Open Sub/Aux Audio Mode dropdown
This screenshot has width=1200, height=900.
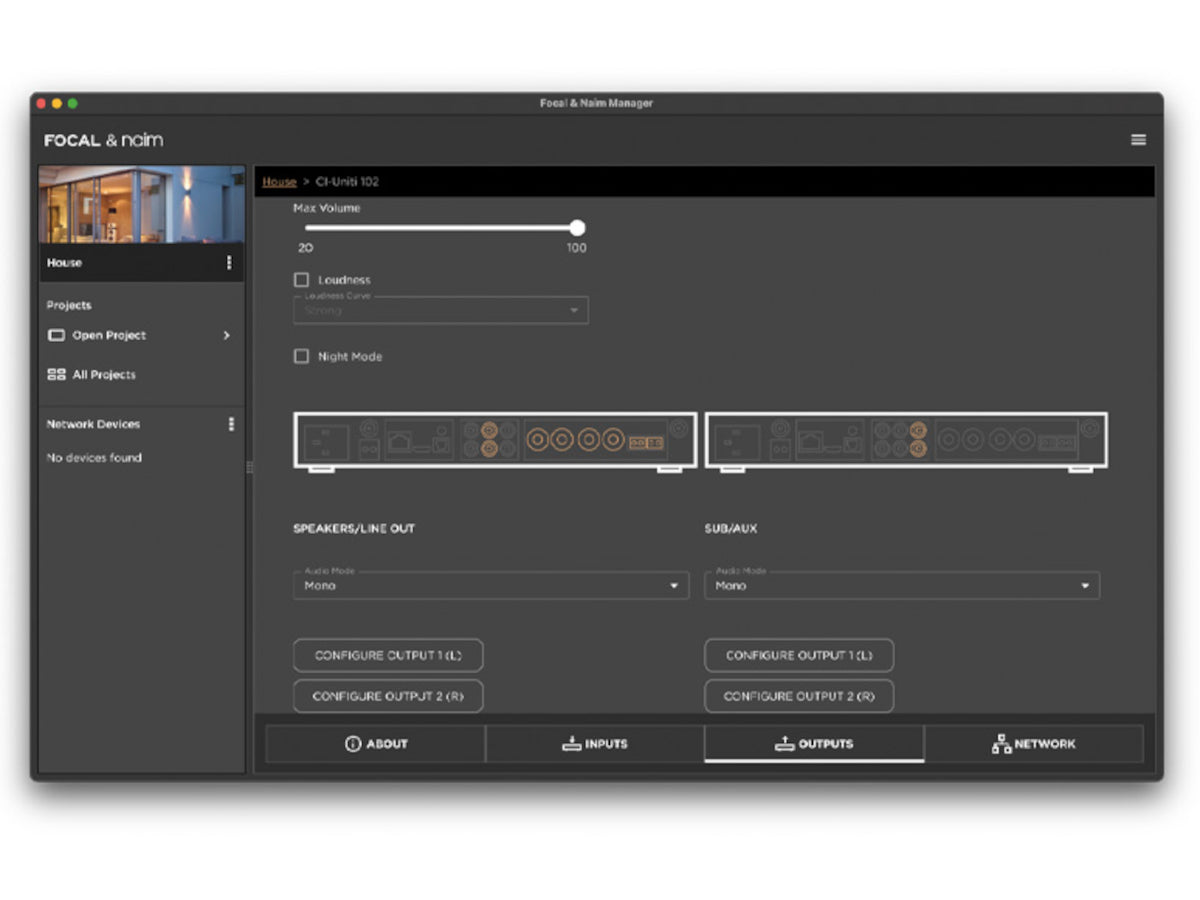[901, 586]
